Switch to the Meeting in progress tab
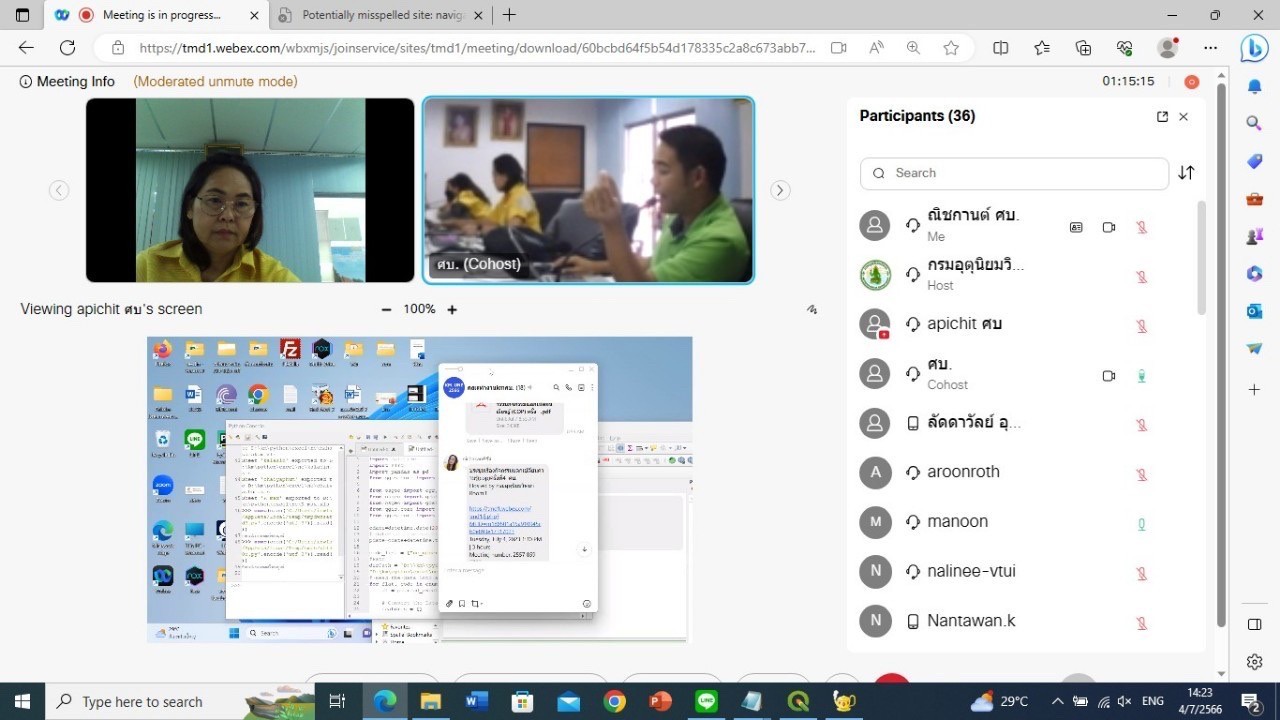This screenshot has width=1280, height=720. click(x=160, y=15)
